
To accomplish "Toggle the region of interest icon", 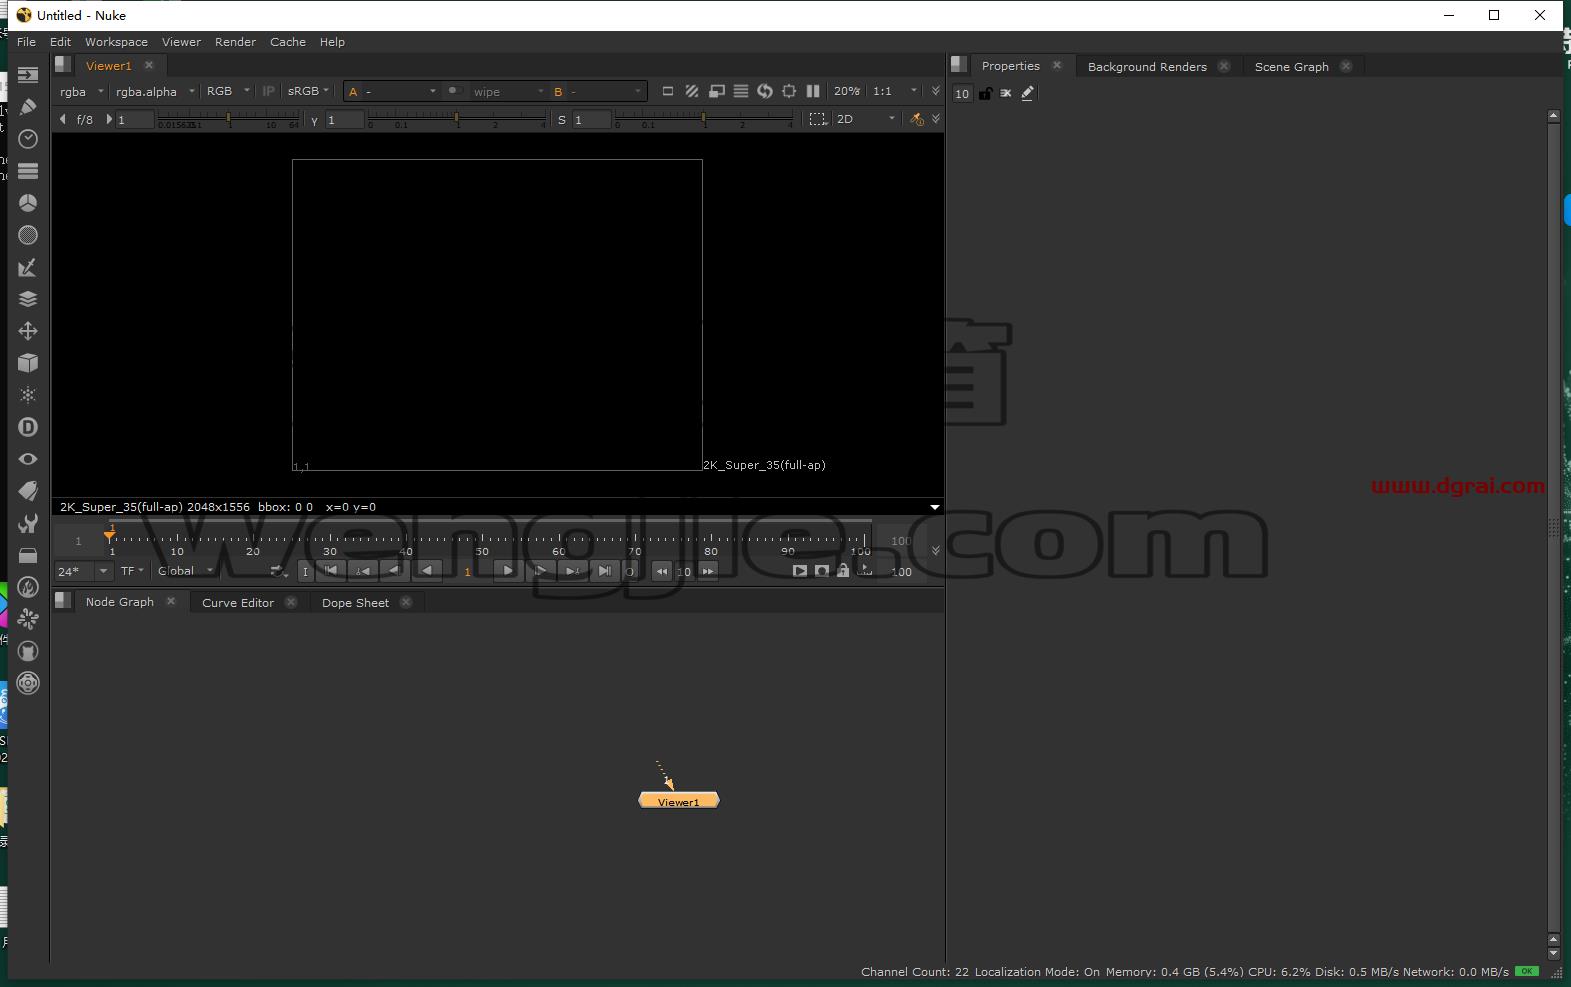I will (789, 91).
